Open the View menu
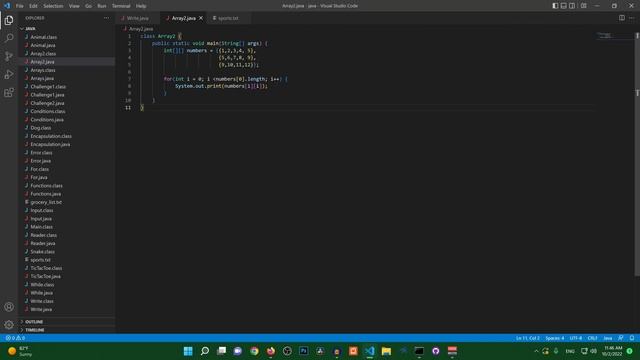The width and height of the screenshot is (640, 360). point(74,6)
